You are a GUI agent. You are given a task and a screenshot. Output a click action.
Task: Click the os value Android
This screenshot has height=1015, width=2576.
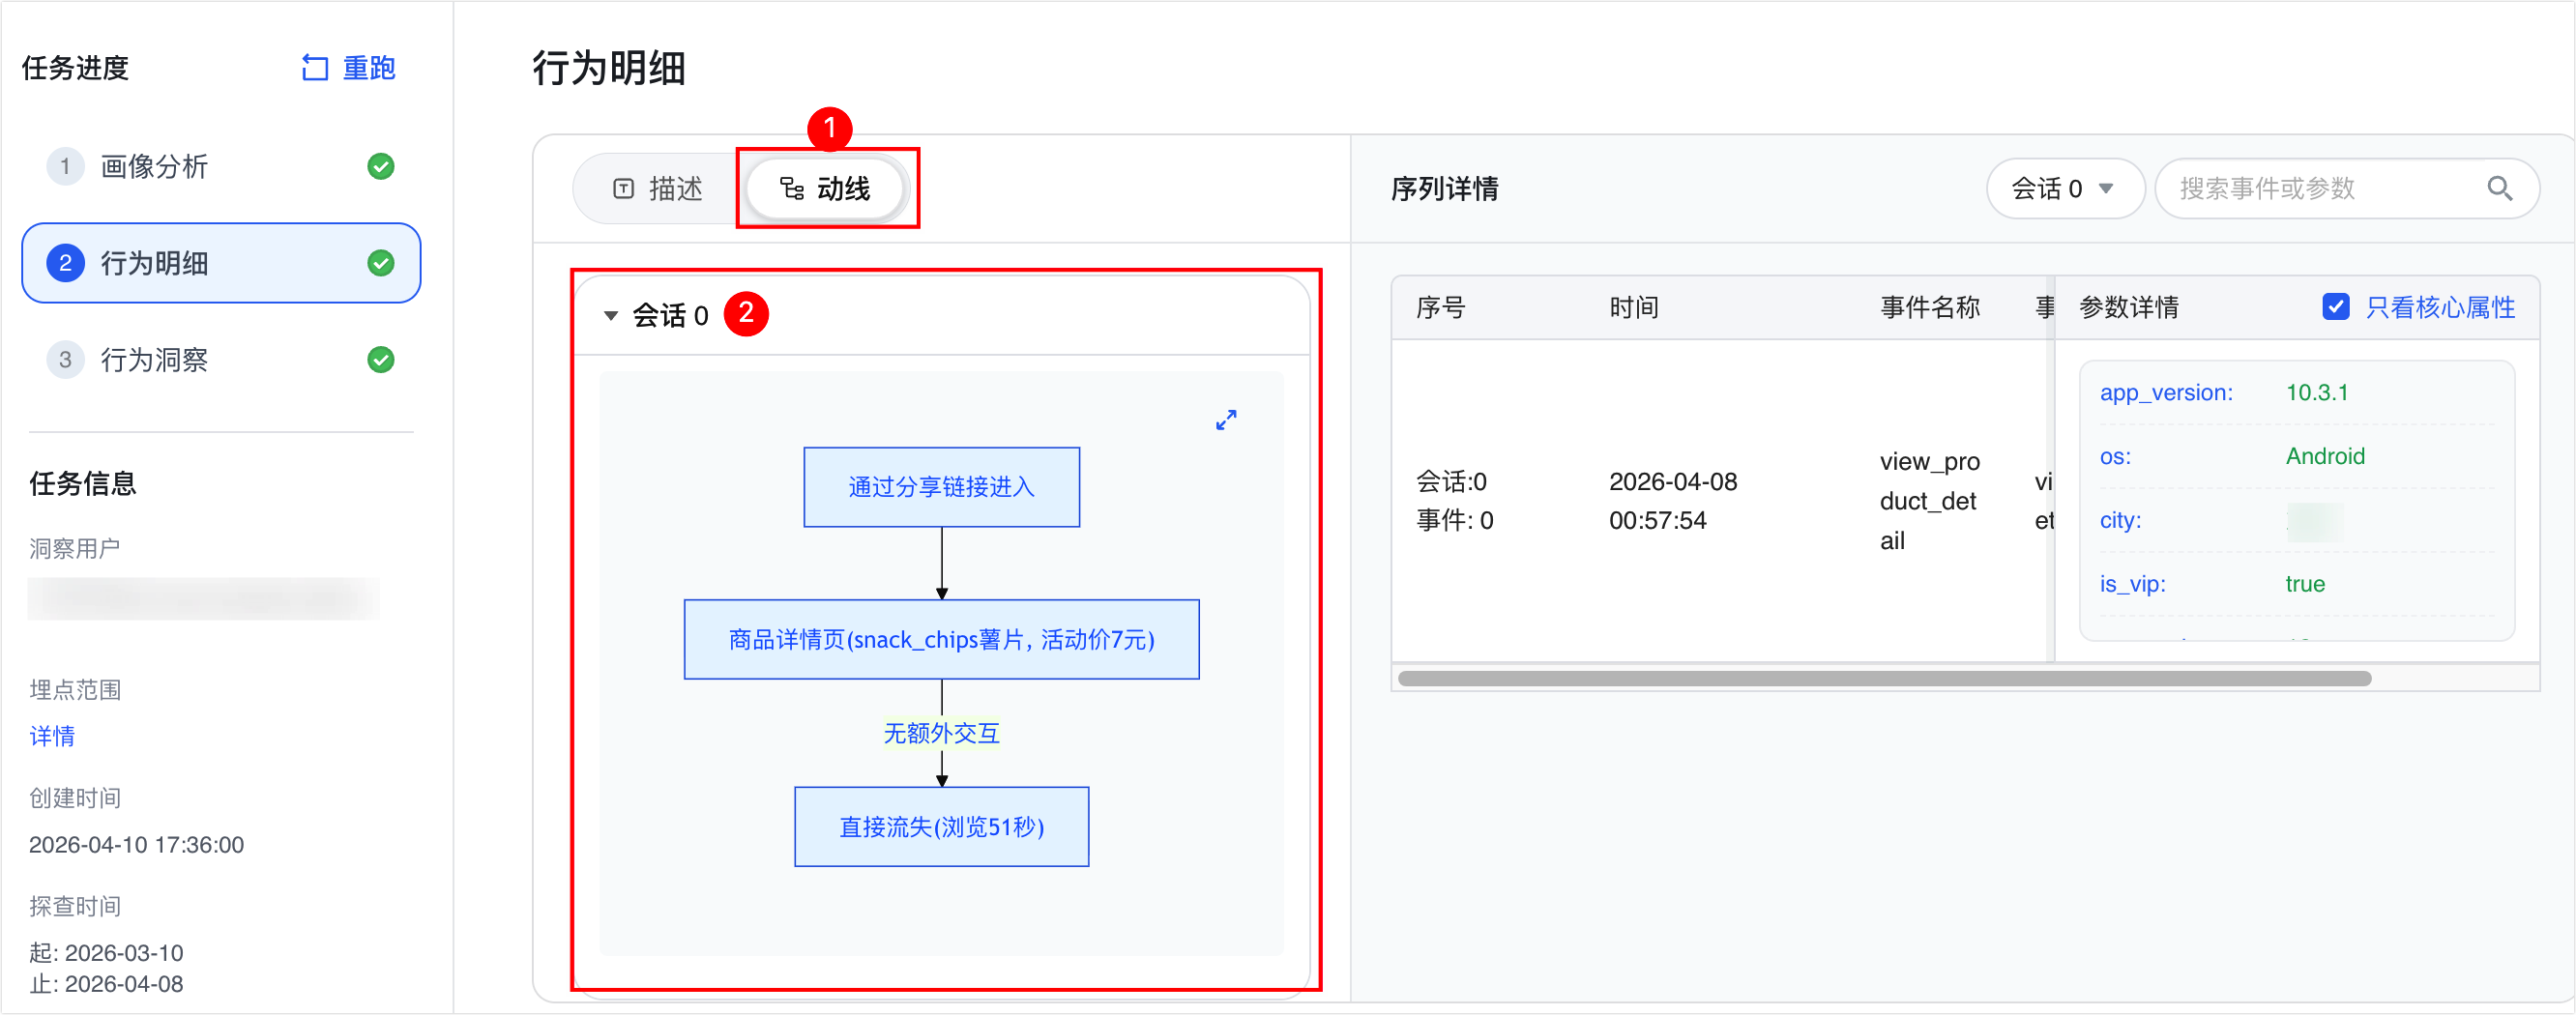[x=2325, y=457]
